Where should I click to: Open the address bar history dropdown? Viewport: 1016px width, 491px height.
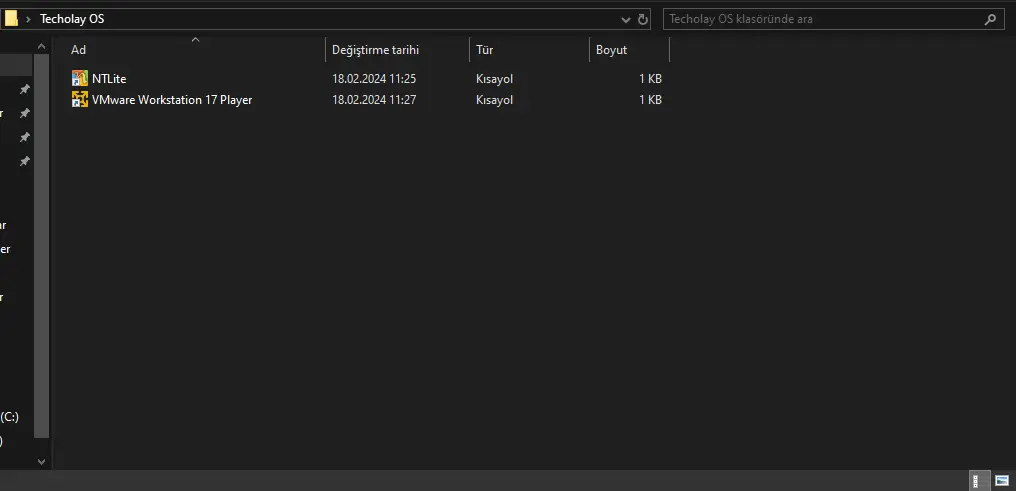coord(625,19)
